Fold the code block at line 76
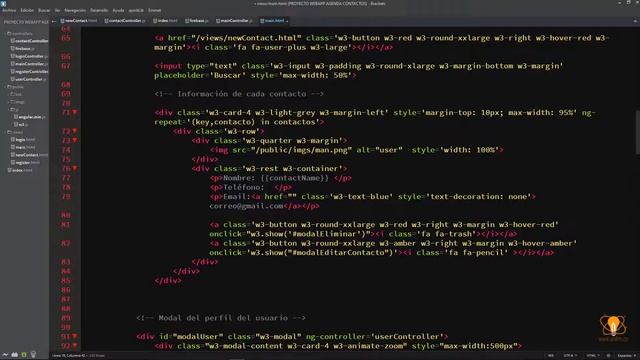640x360 pixels. pos(75,169)
